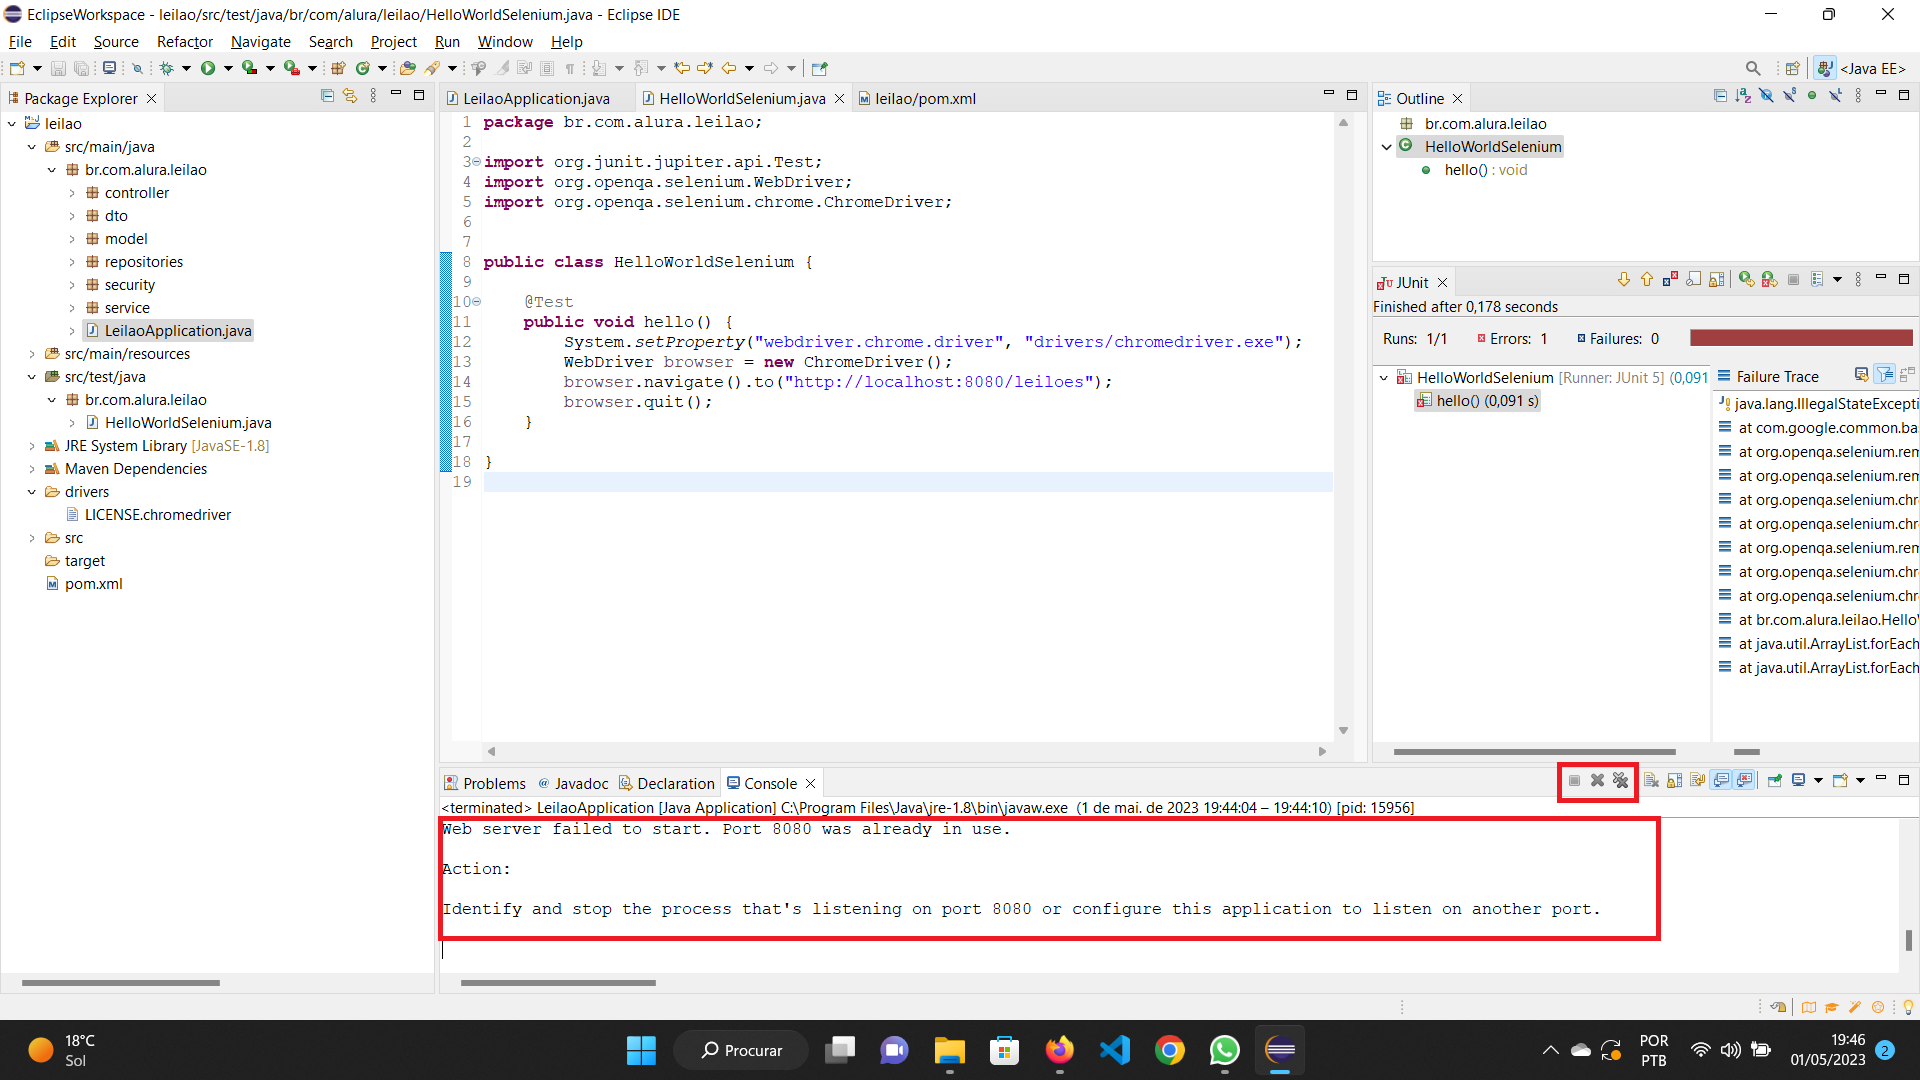
Task: Click Last Edit Location toolbar icon
Action: coord(682,68)
